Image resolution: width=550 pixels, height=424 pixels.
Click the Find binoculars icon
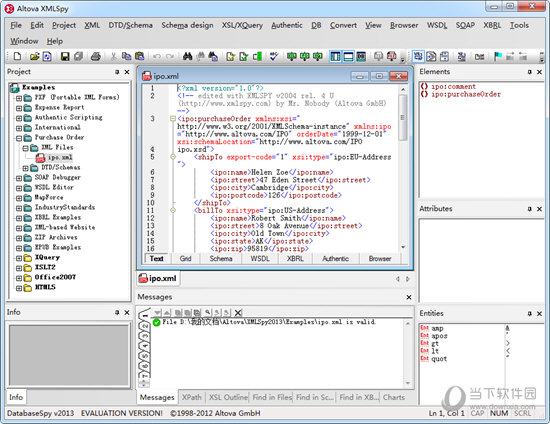(187, 56)
